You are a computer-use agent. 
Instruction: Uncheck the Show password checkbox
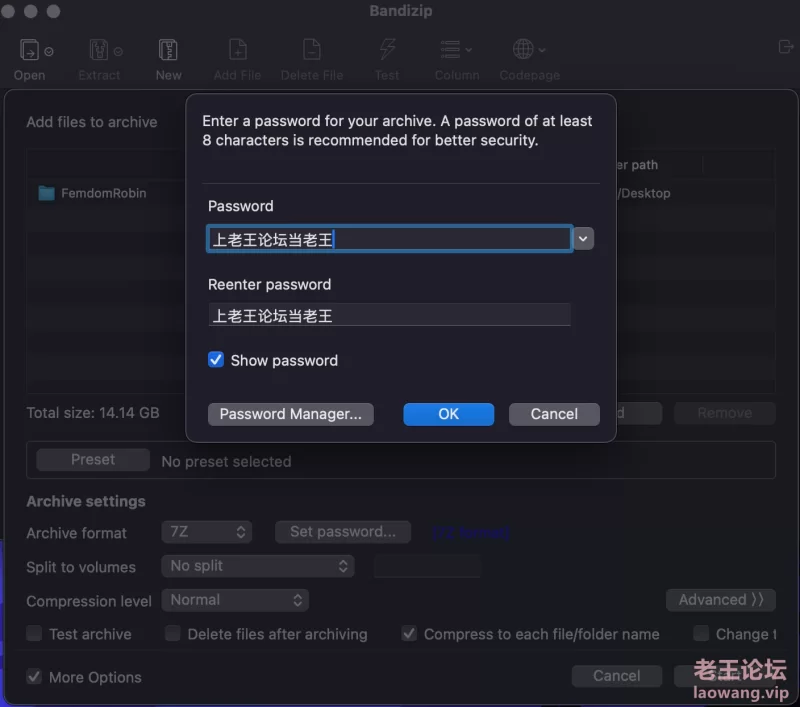point(216,360)
